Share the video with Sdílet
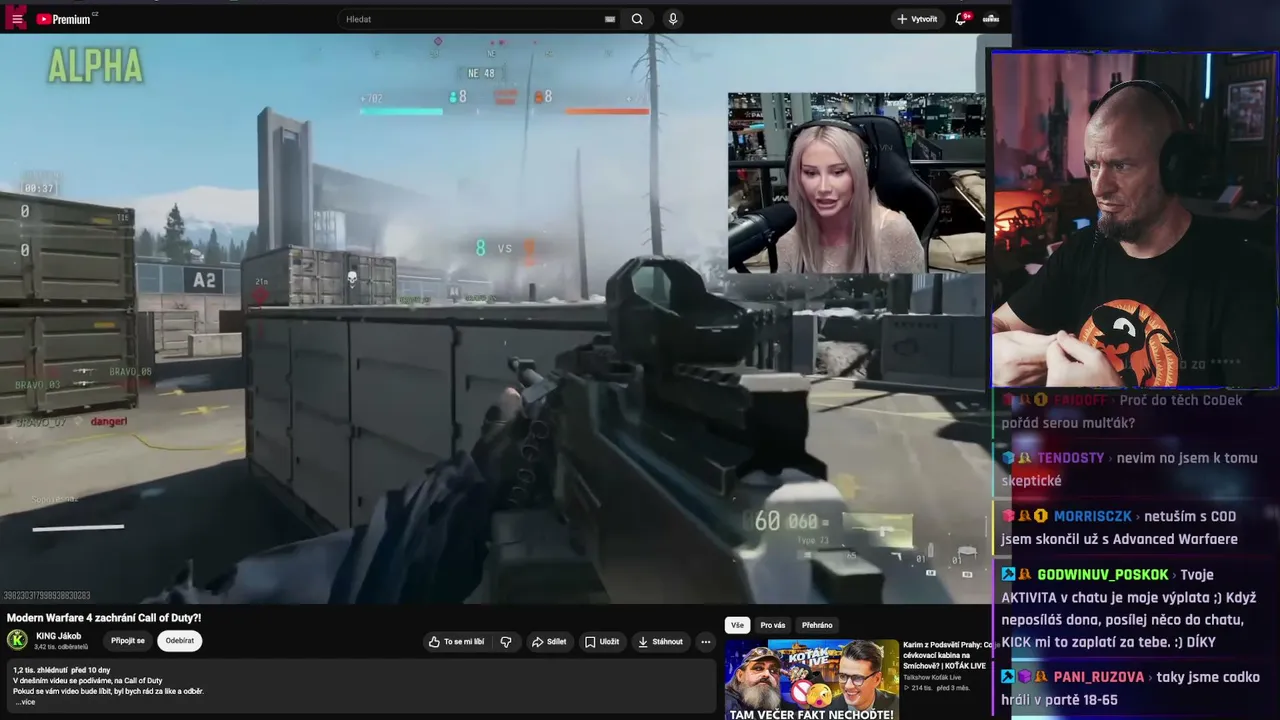This screenshot has height=720, width=1280. pos(549,642)
